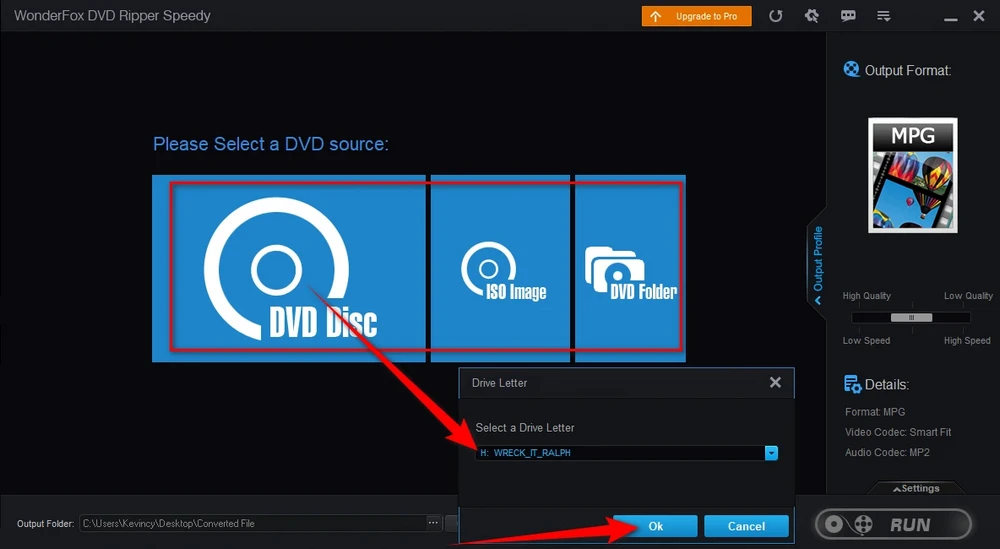Close the WonderFox DVD Ripper window
1000x549 pixels.
click(x=979, y=16)
